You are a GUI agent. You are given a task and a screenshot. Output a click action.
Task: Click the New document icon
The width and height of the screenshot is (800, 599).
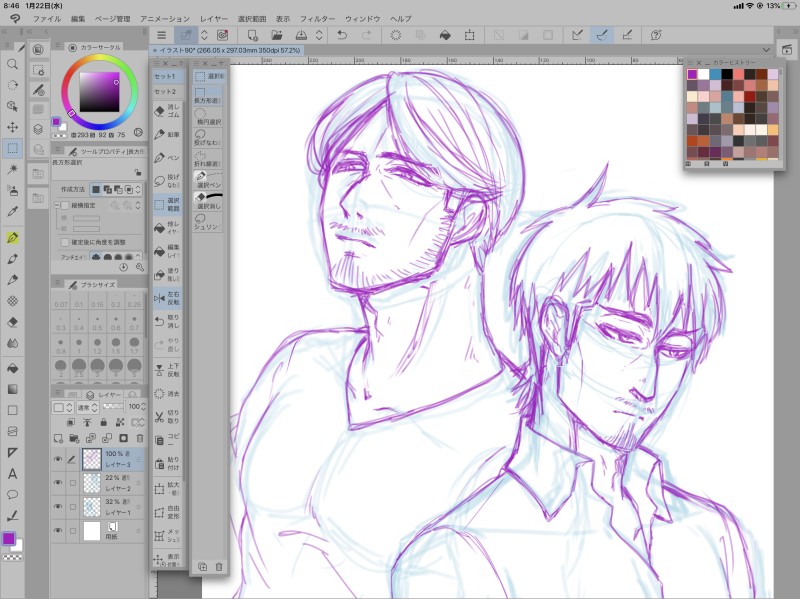[252, 35]
